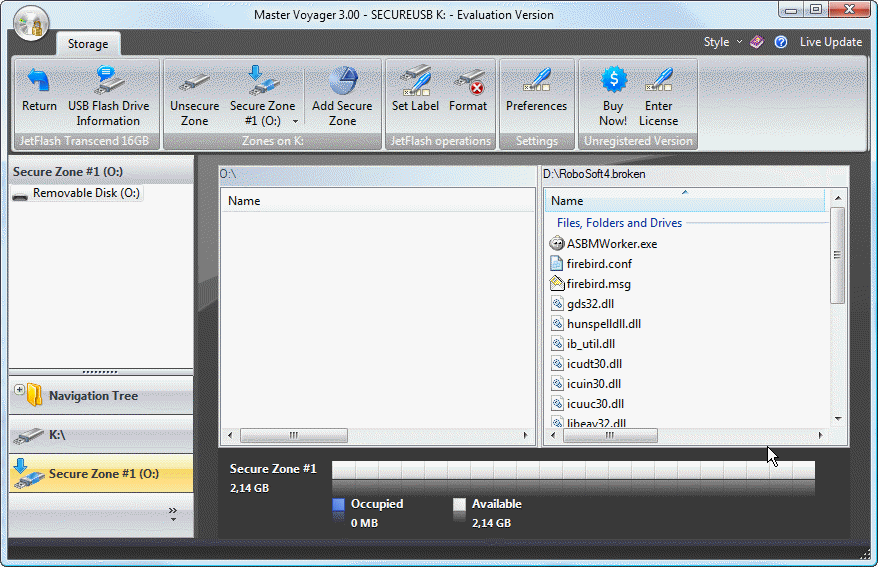Click the Return arrow icon

tap(39, 81)
